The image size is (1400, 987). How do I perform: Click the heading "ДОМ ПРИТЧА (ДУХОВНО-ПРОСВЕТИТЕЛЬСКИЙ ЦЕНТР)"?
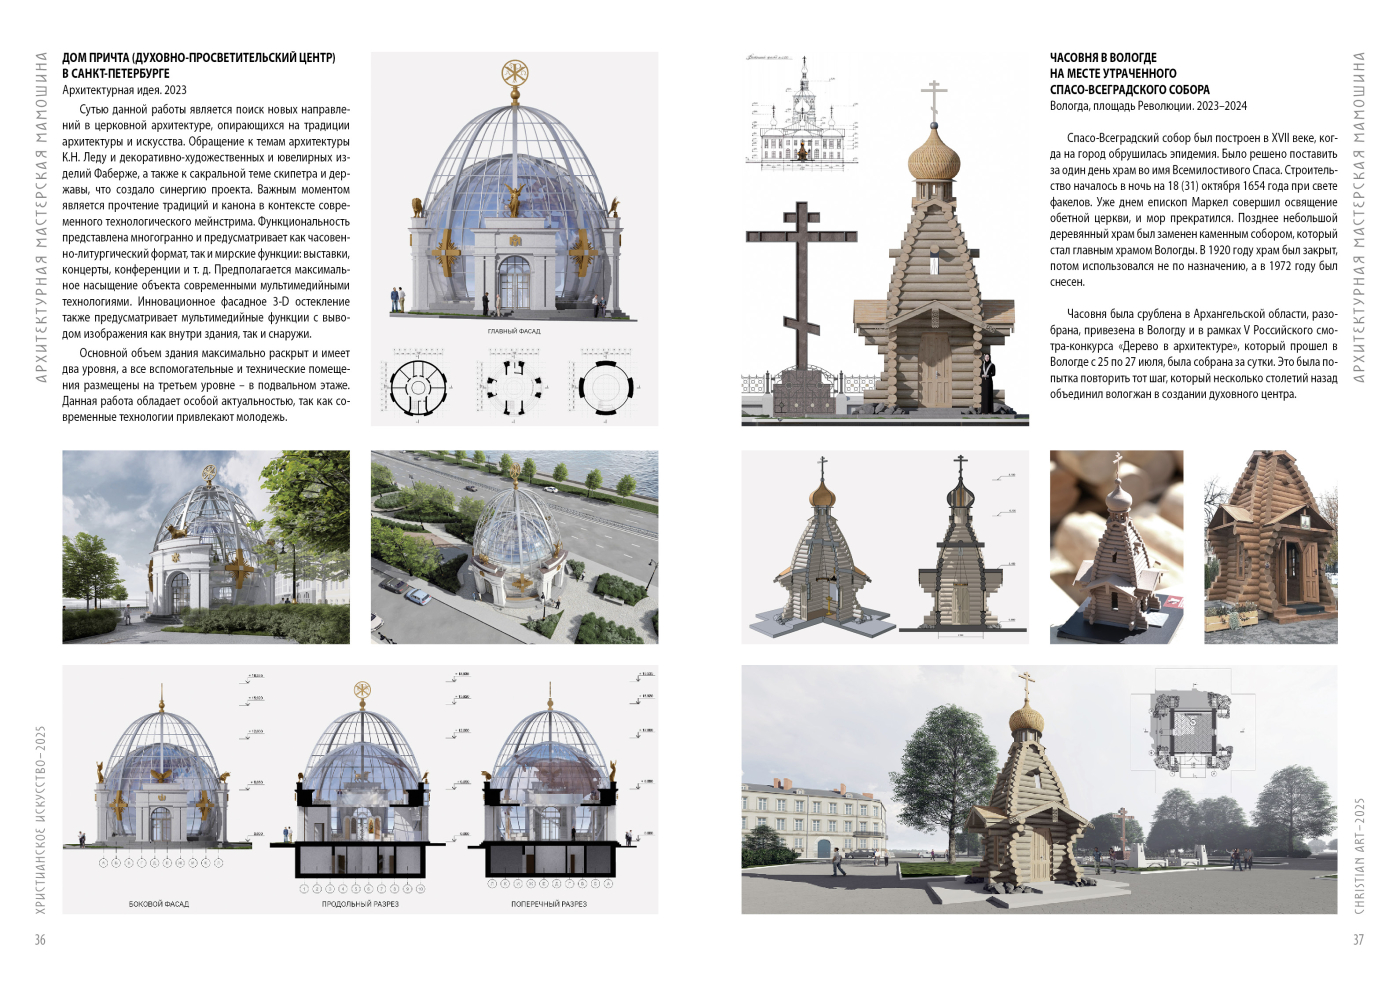(x=199, y=58)
